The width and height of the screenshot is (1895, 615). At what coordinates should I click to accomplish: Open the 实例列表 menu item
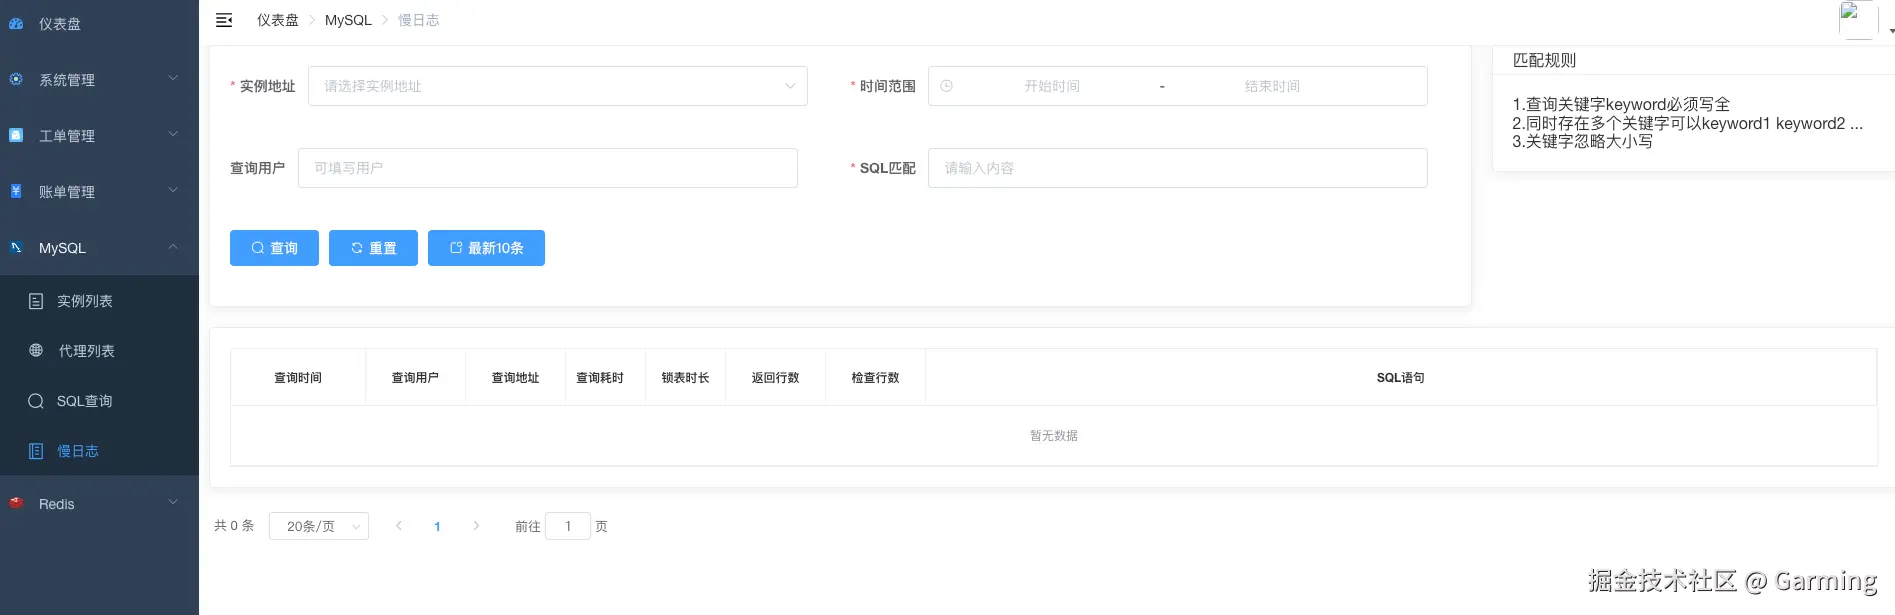click(99, 301)
